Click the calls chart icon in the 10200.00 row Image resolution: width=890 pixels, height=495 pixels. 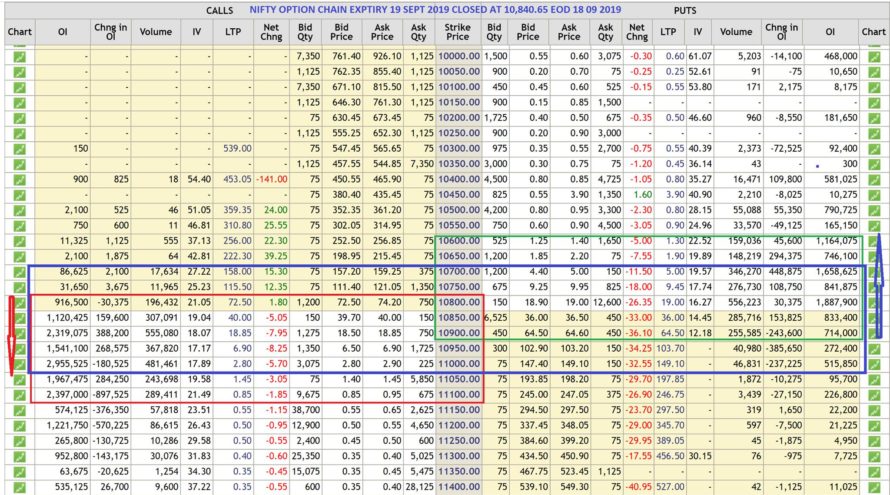pyautogui.click(x=19, y=118)
